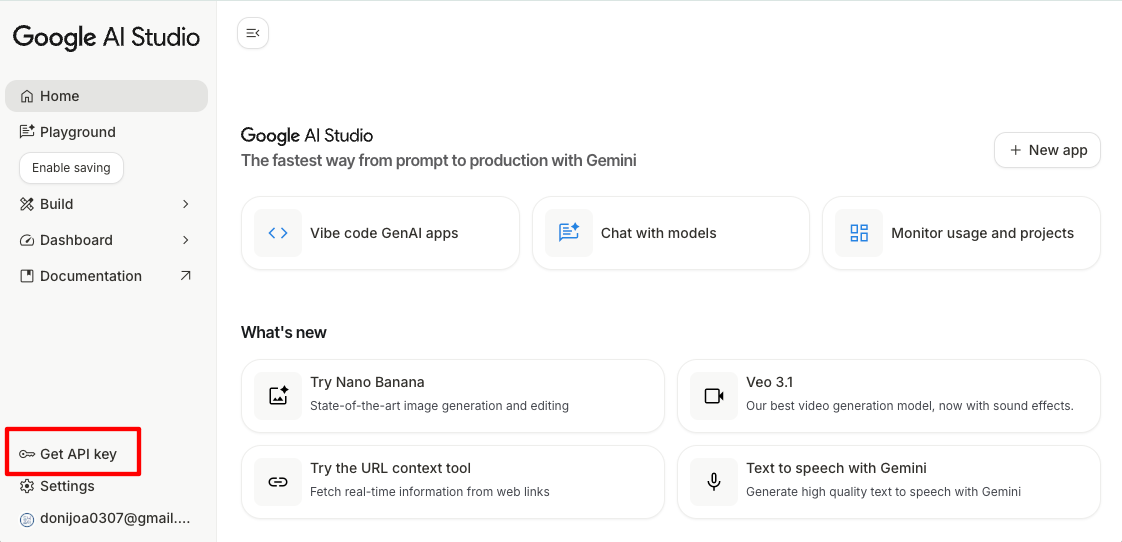Collapse the sidebar with the menu toggle icon
Screen dimensions: 1122x542
(253, 33)
